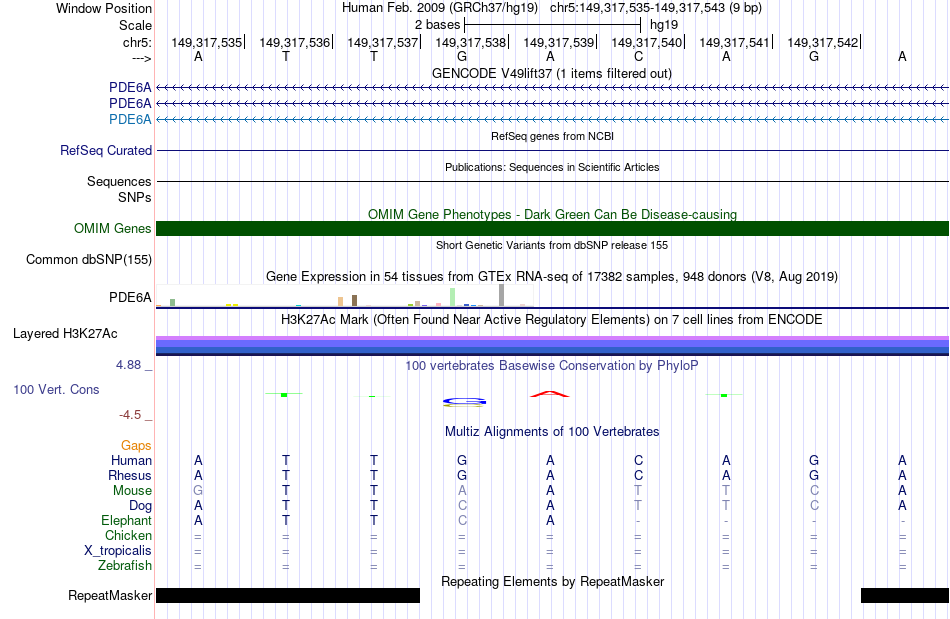The image size is (950, 619).
Task: Click the RefSeq Curated intron line
Action: coord(552,150)
